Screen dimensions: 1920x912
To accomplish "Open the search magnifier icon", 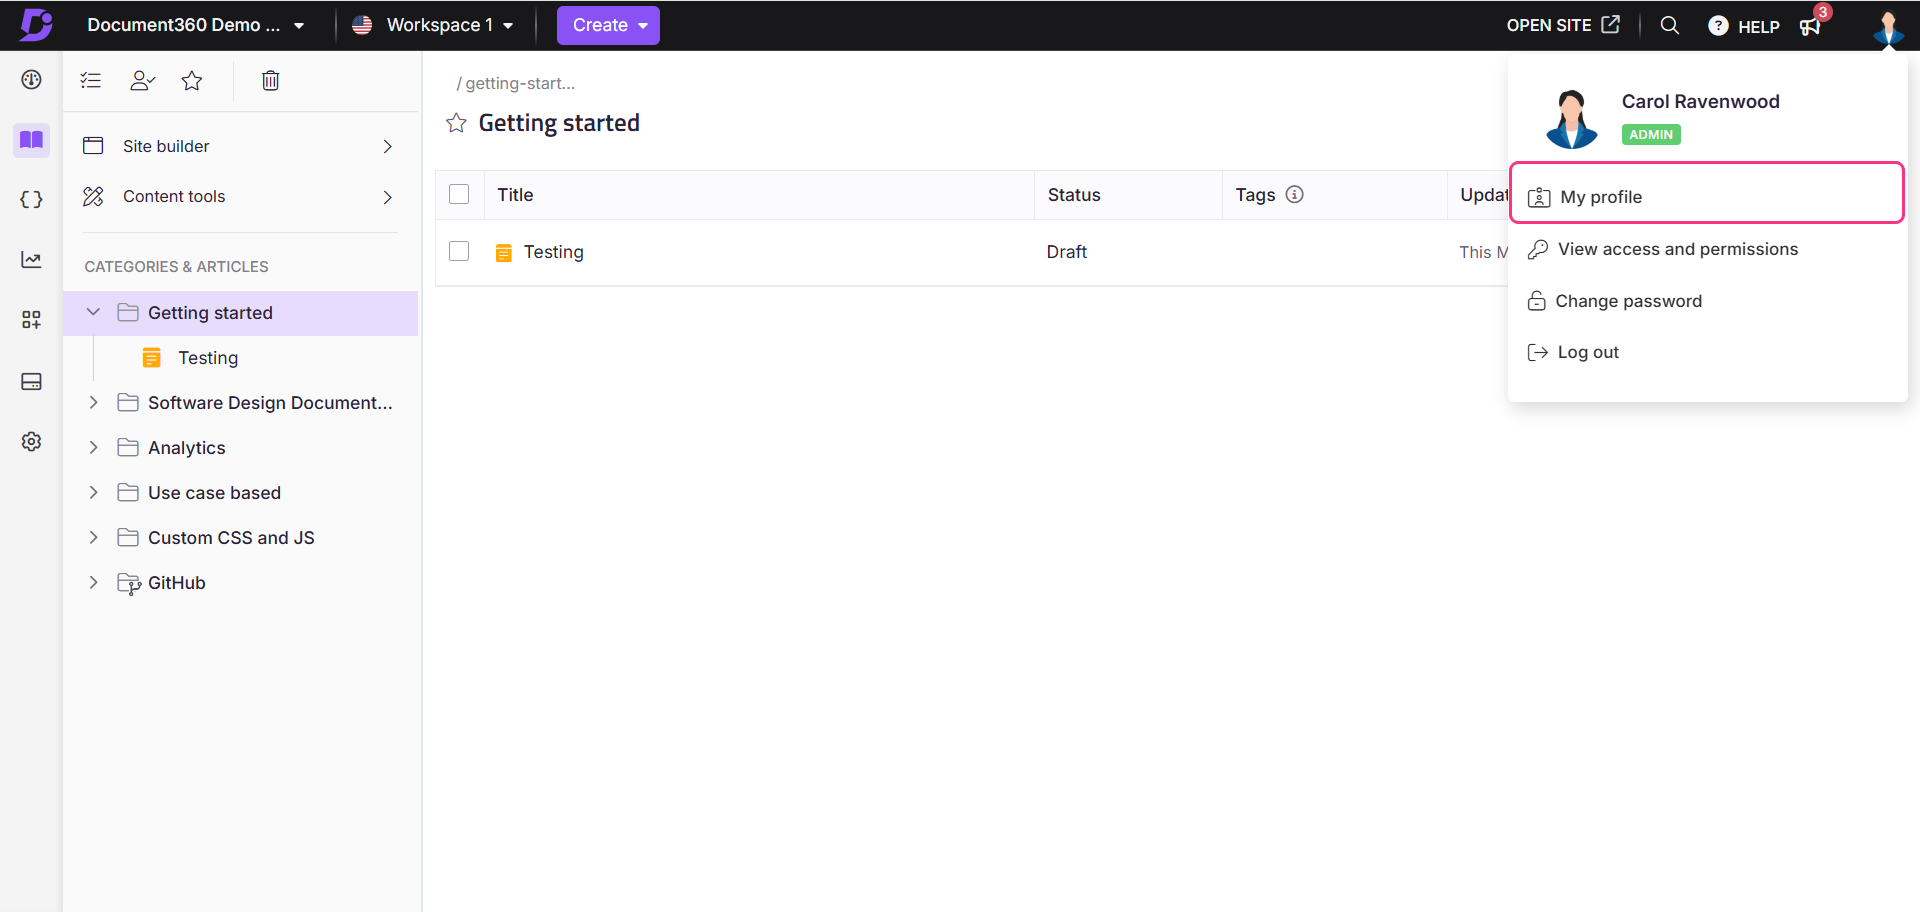I will click(1669, 25).
